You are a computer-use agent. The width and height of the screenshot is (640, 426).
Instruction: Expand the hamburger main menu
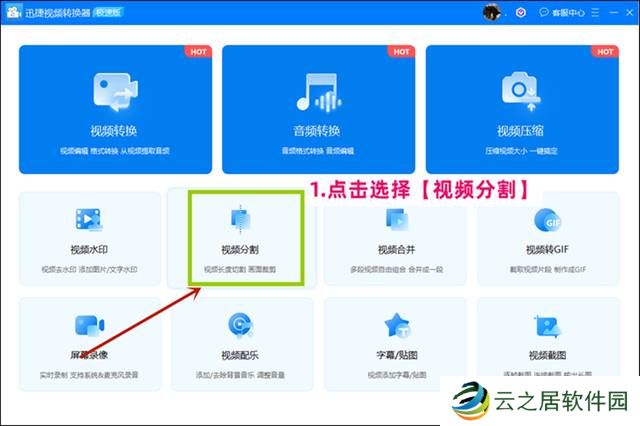pyautogui.click(x=595, y=13)
